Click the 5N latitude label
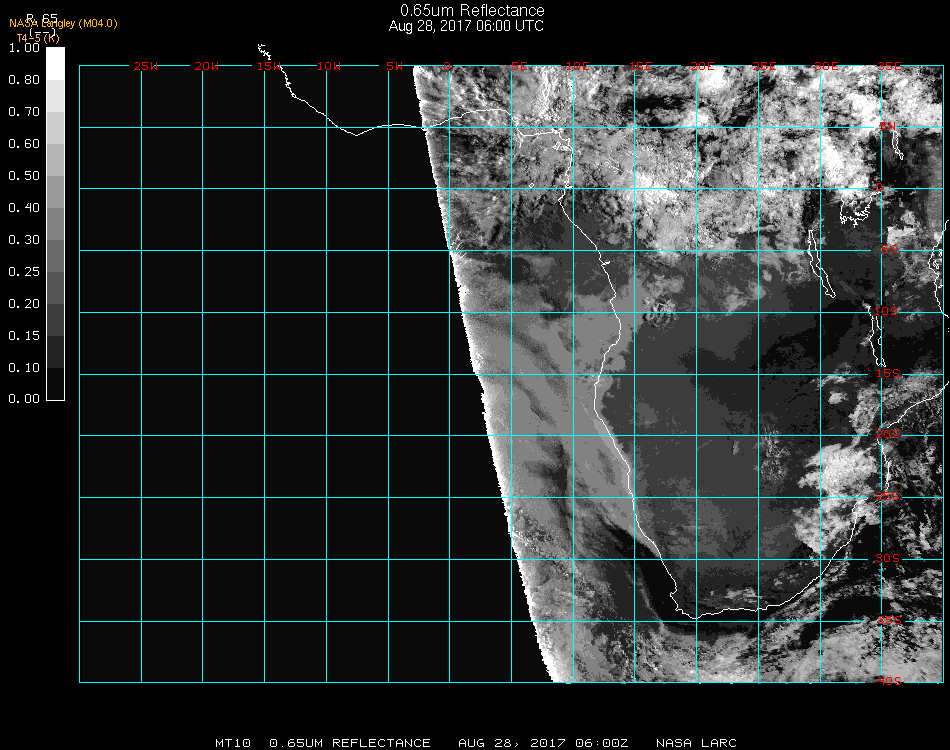The width and height of the screenshot is (950, 750). click(887, 127)
